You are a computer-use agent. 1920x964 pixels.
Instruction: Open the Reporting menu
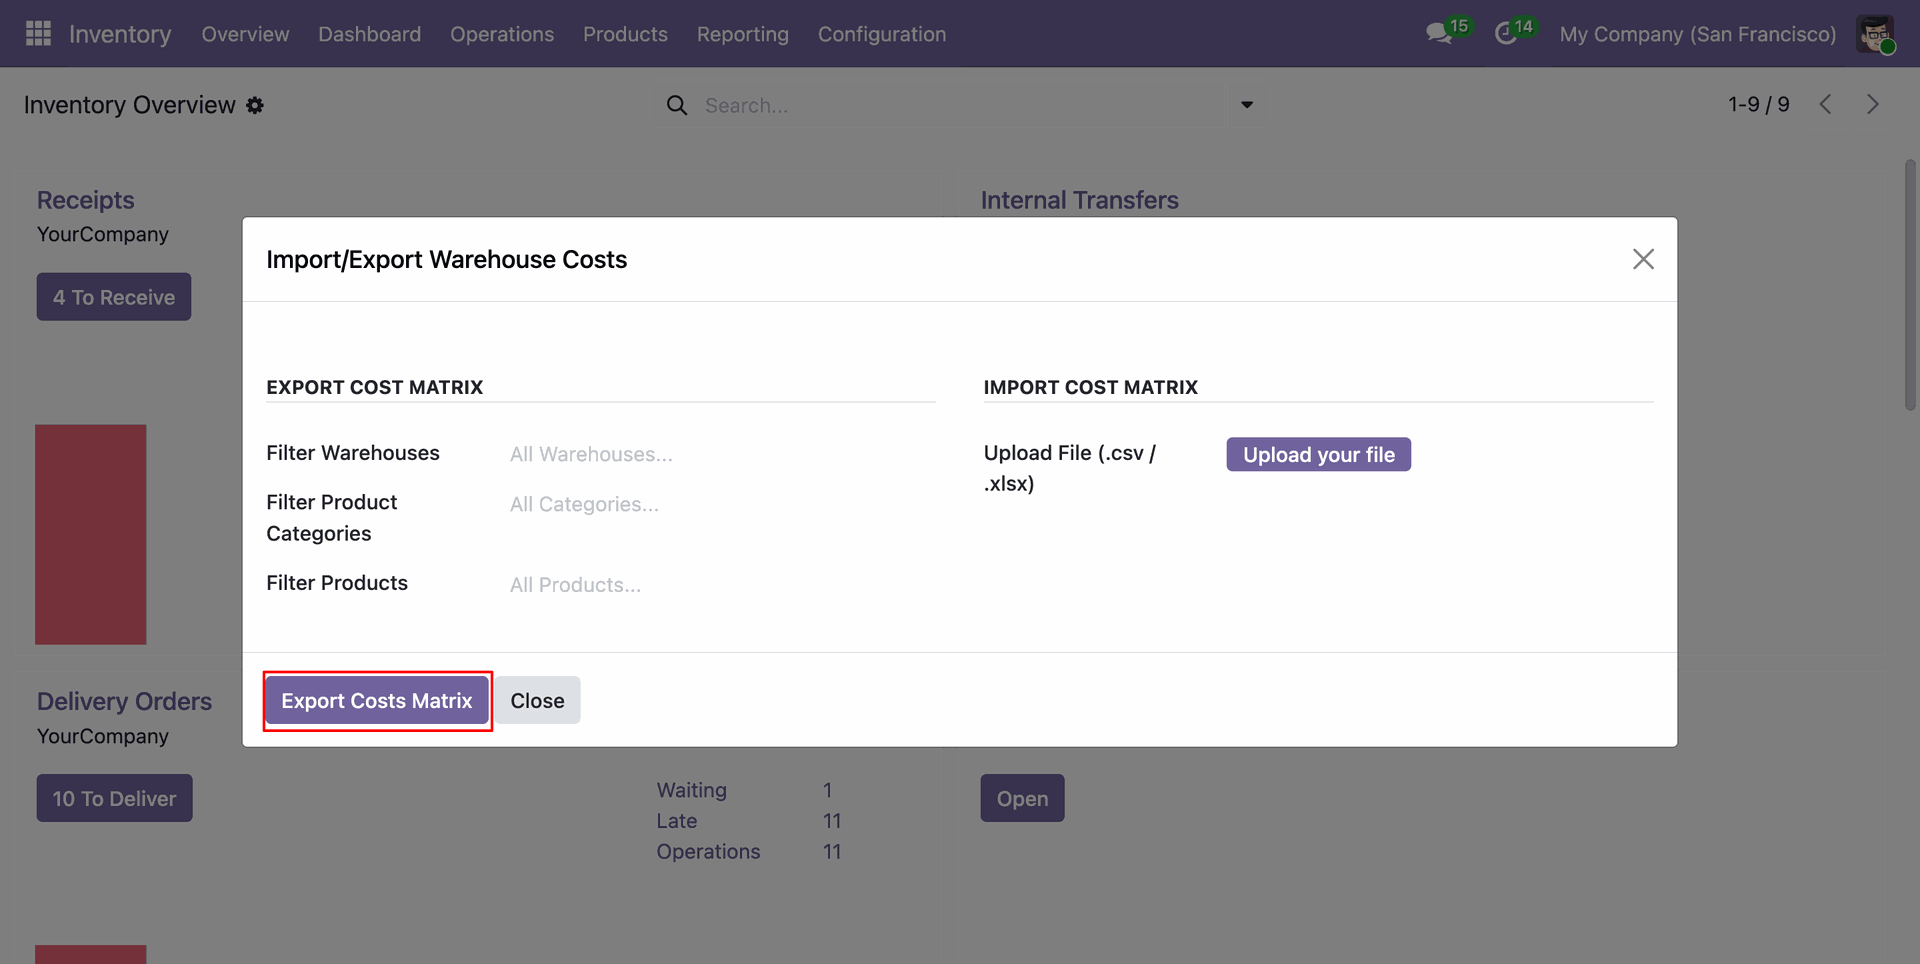click(x=743, y=34)
